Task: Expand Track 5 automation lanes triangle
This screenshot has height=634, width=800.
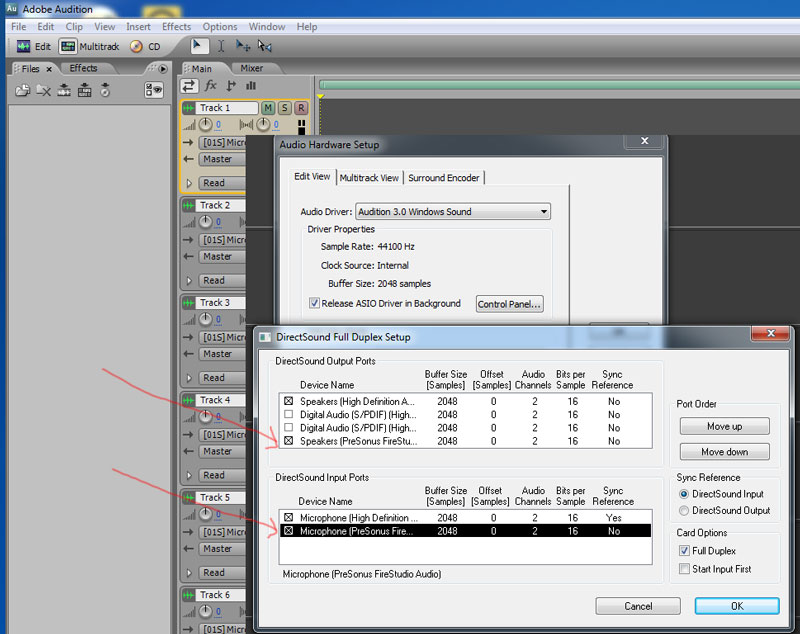Action: pyautogui.click(x=189, y=572)
